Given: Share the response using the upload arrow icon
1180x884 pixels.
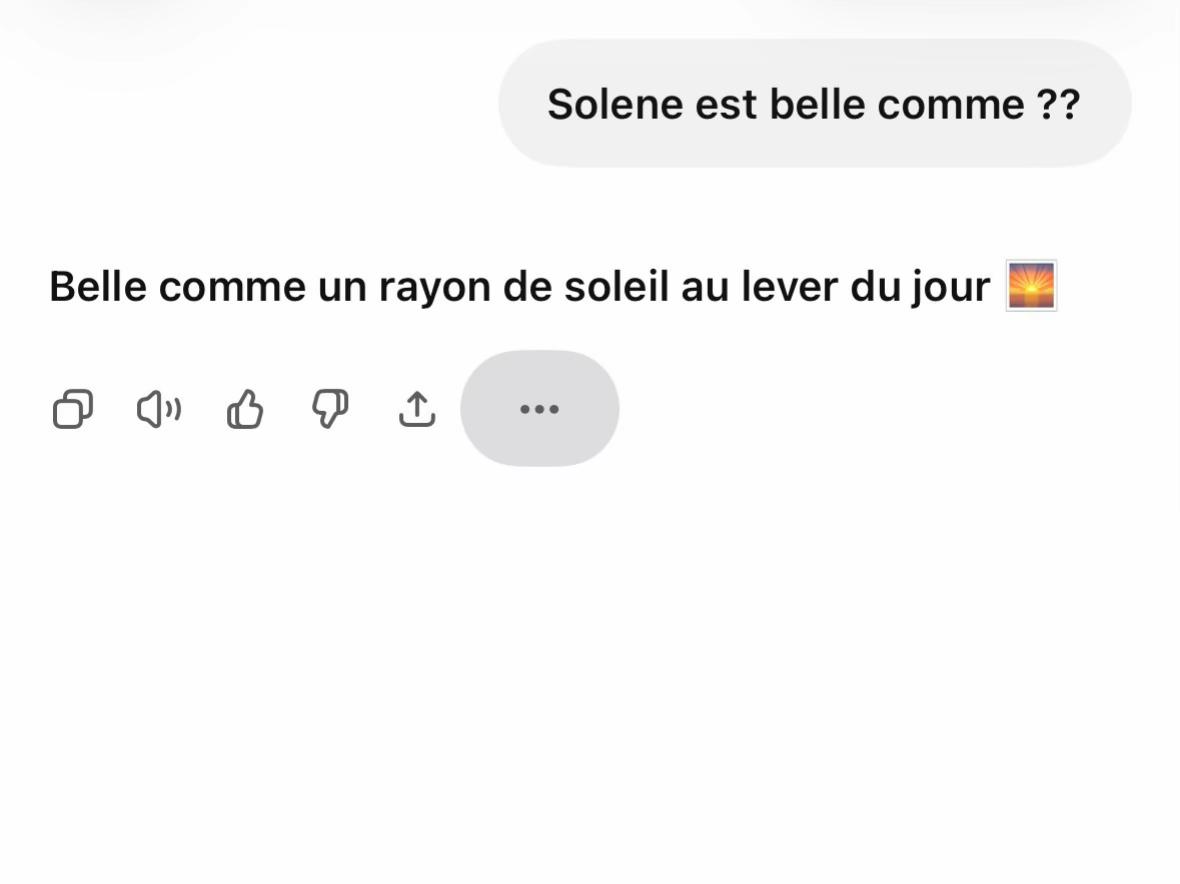Looking at the screenshot, I should (416, 409).
